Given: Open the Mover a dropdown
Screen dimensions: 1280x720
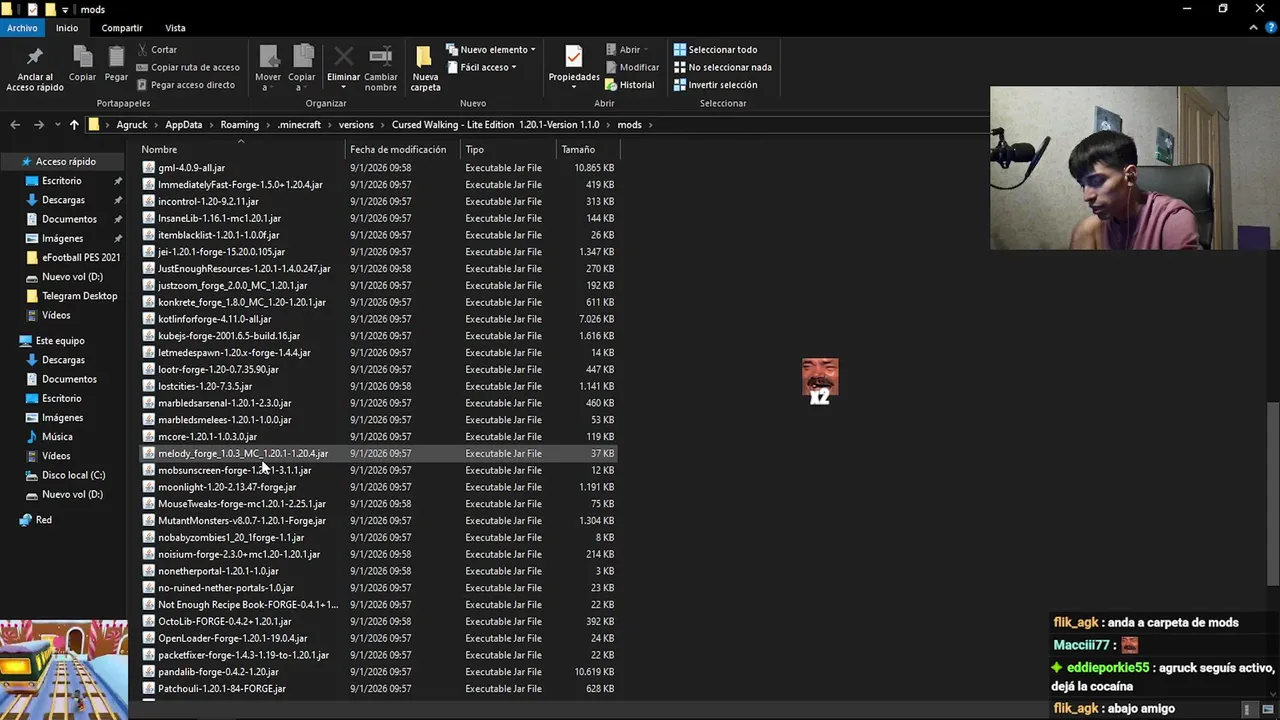Looking at the screenshot, I should [x=268, y=68].
